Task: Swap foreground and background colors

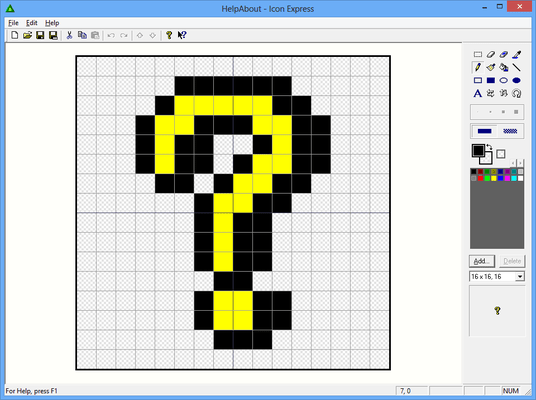Action: (489, 147)
